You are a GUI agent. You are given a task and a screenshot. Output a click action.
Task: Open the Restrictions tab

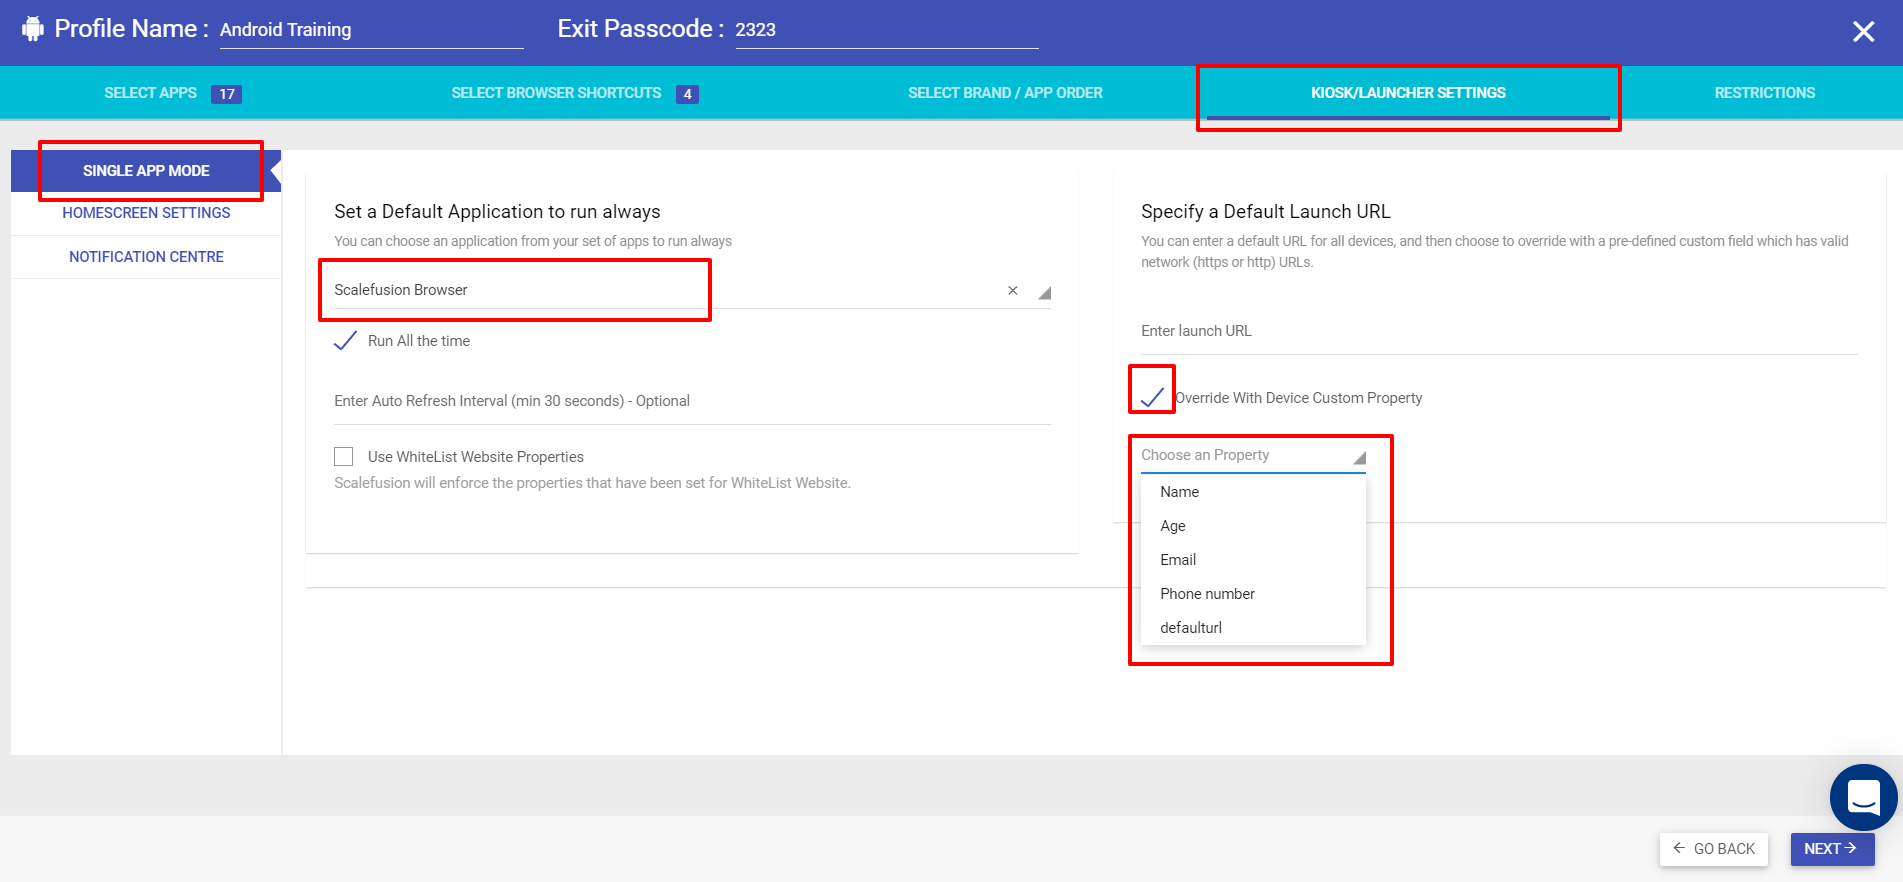(1764, 93)
